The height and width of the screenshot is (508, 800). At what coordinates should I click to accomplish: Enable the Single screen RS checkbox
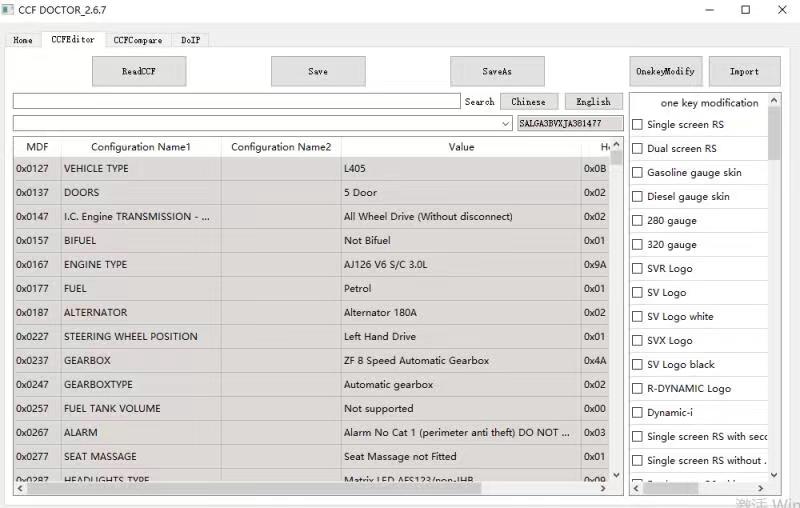click(638, 125)
